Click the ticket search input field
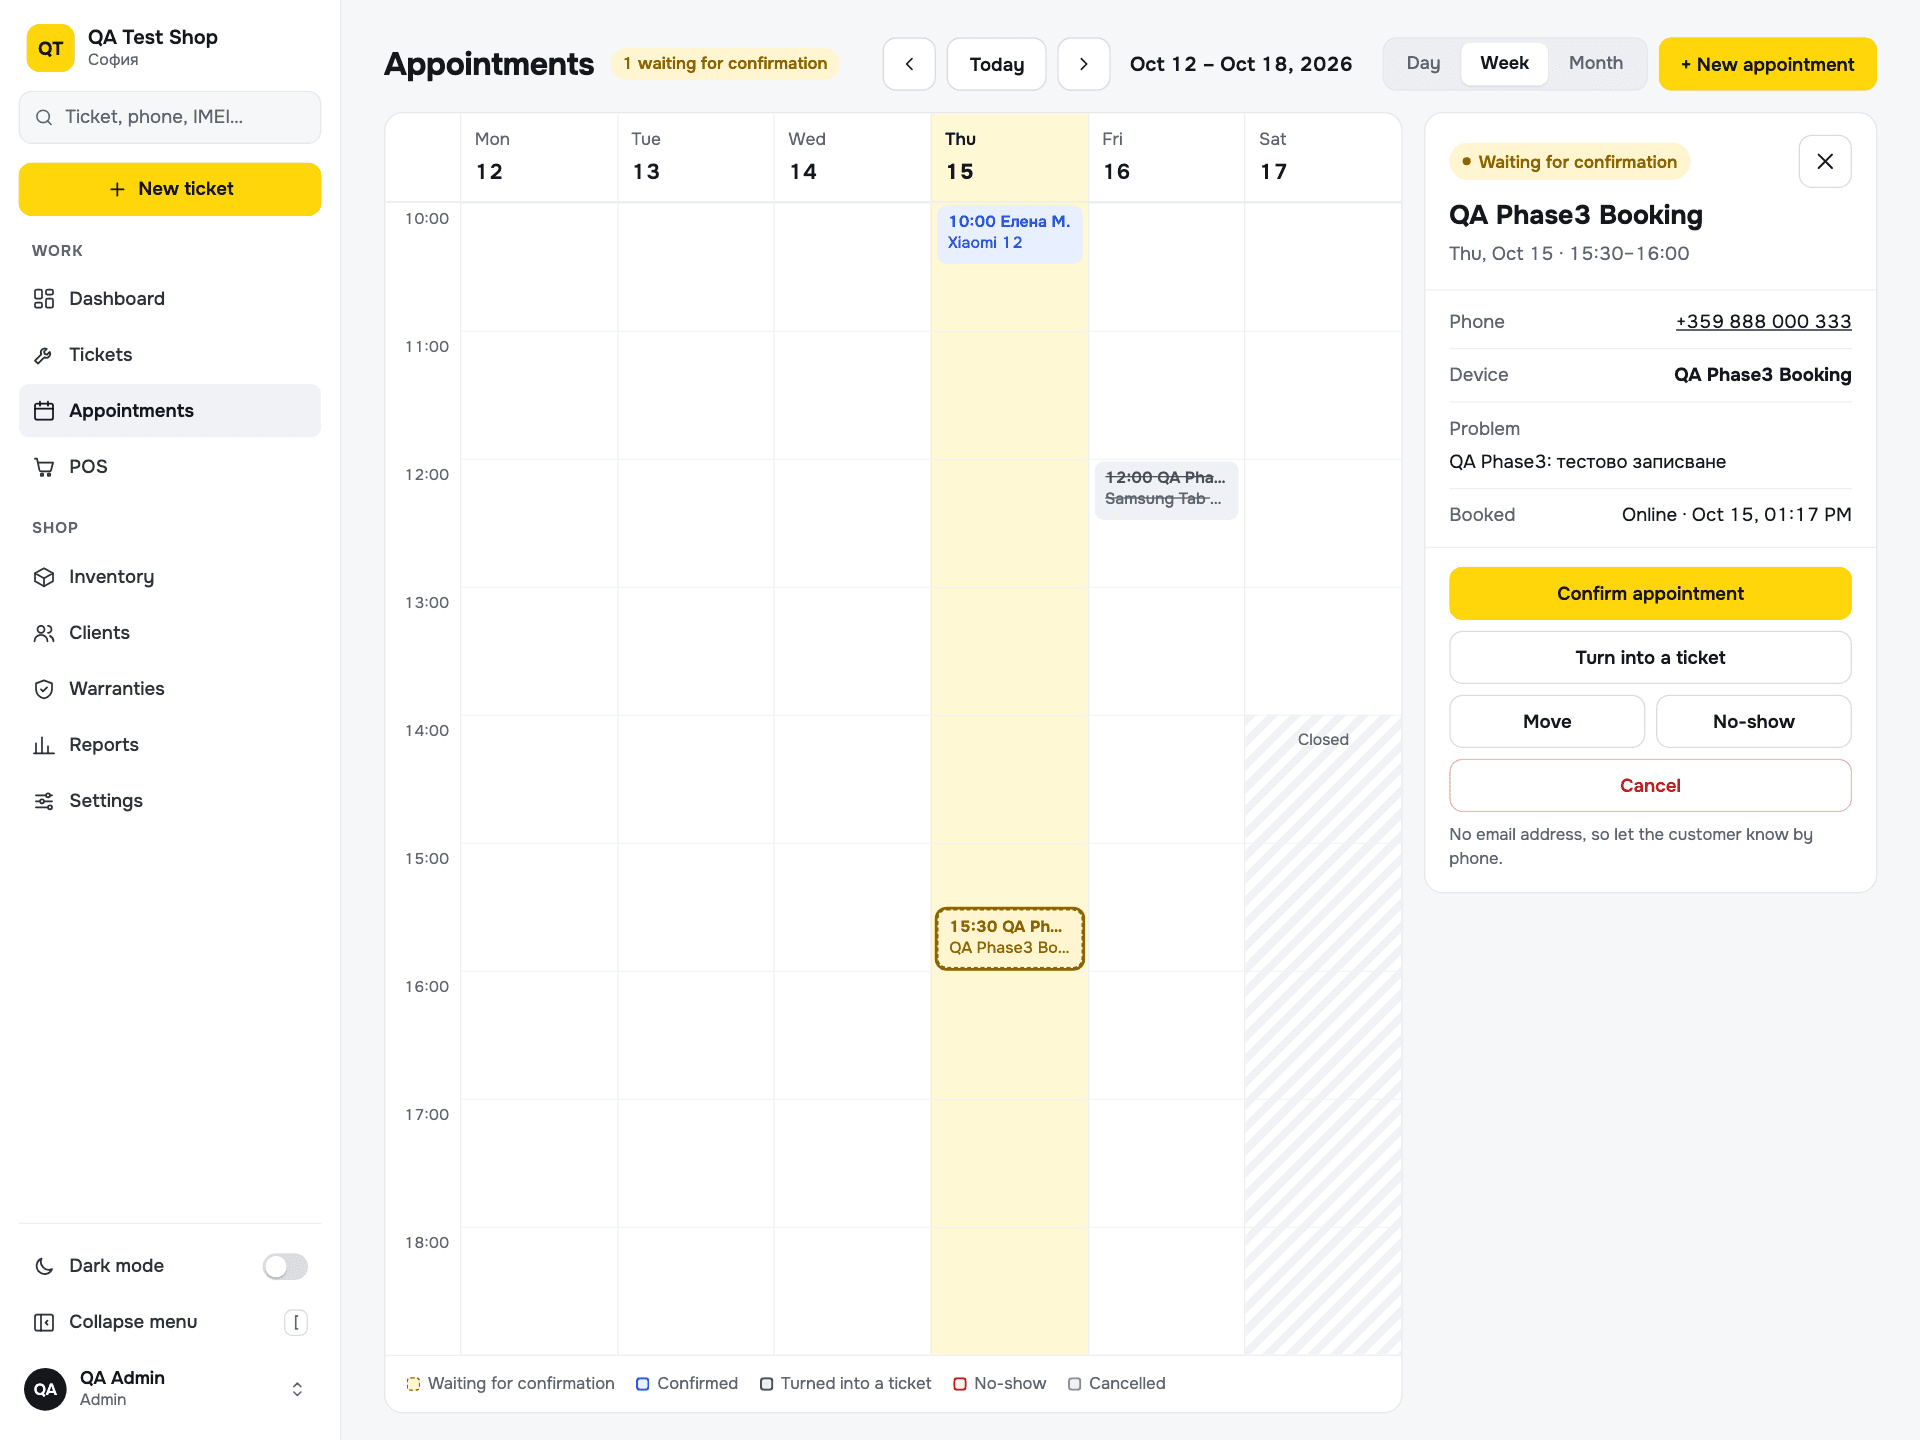The height and width of the screenshot is (1440, 1920). pos(170,117)
